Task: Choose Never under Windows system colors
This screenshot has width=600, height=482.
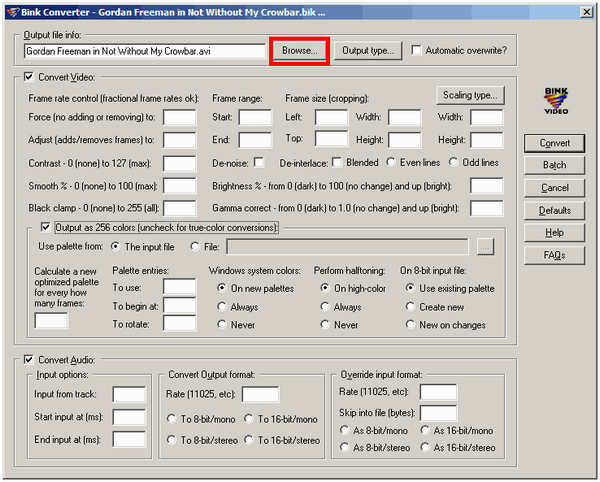Action: (222, 324)
